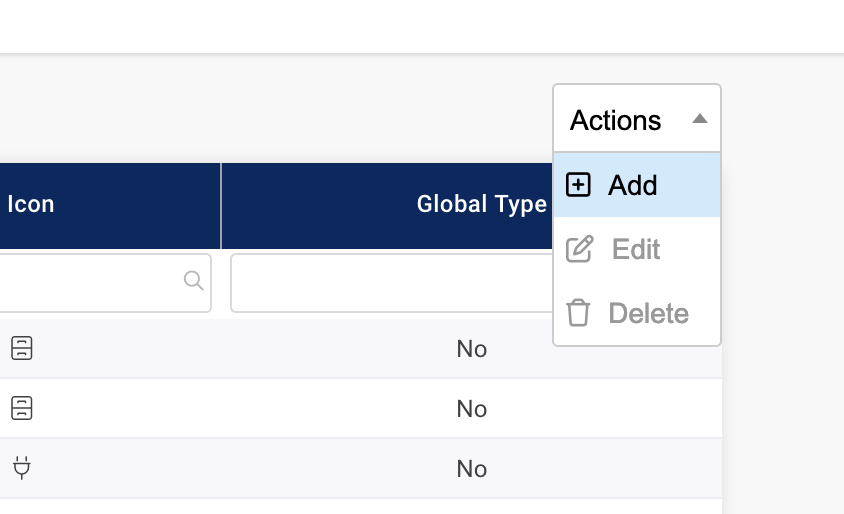Click the first row's cabinet icon
Viewport: 844px width, 514px height.
coord(22,348)
